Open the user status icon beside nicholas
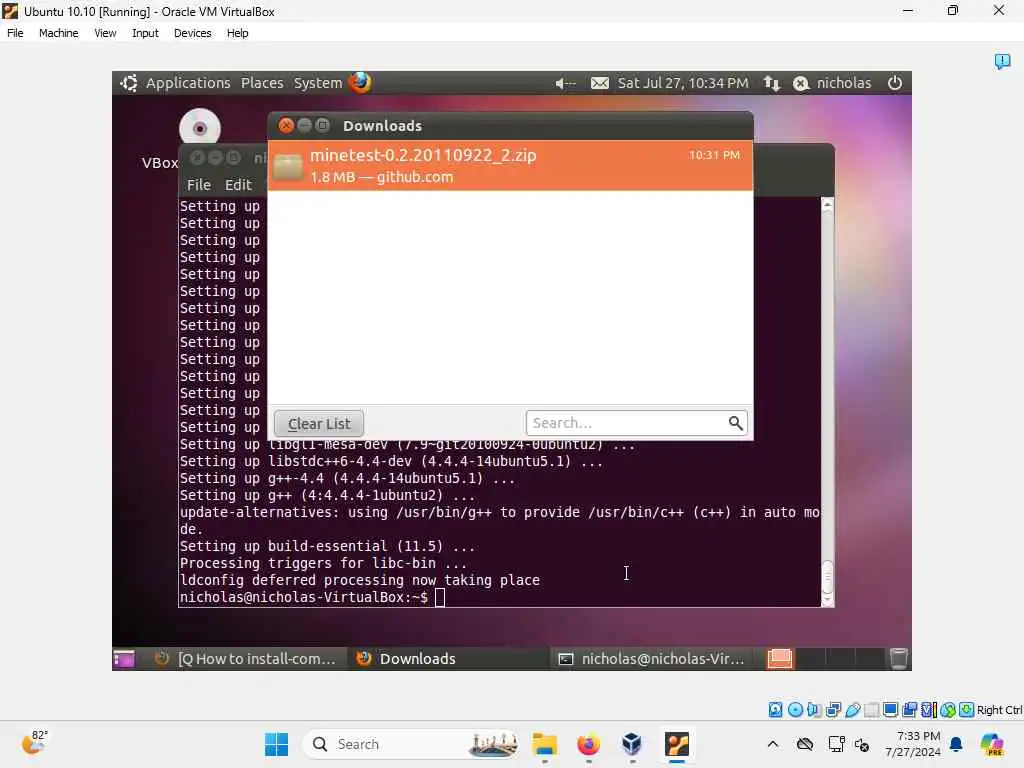 coord(801,83)
